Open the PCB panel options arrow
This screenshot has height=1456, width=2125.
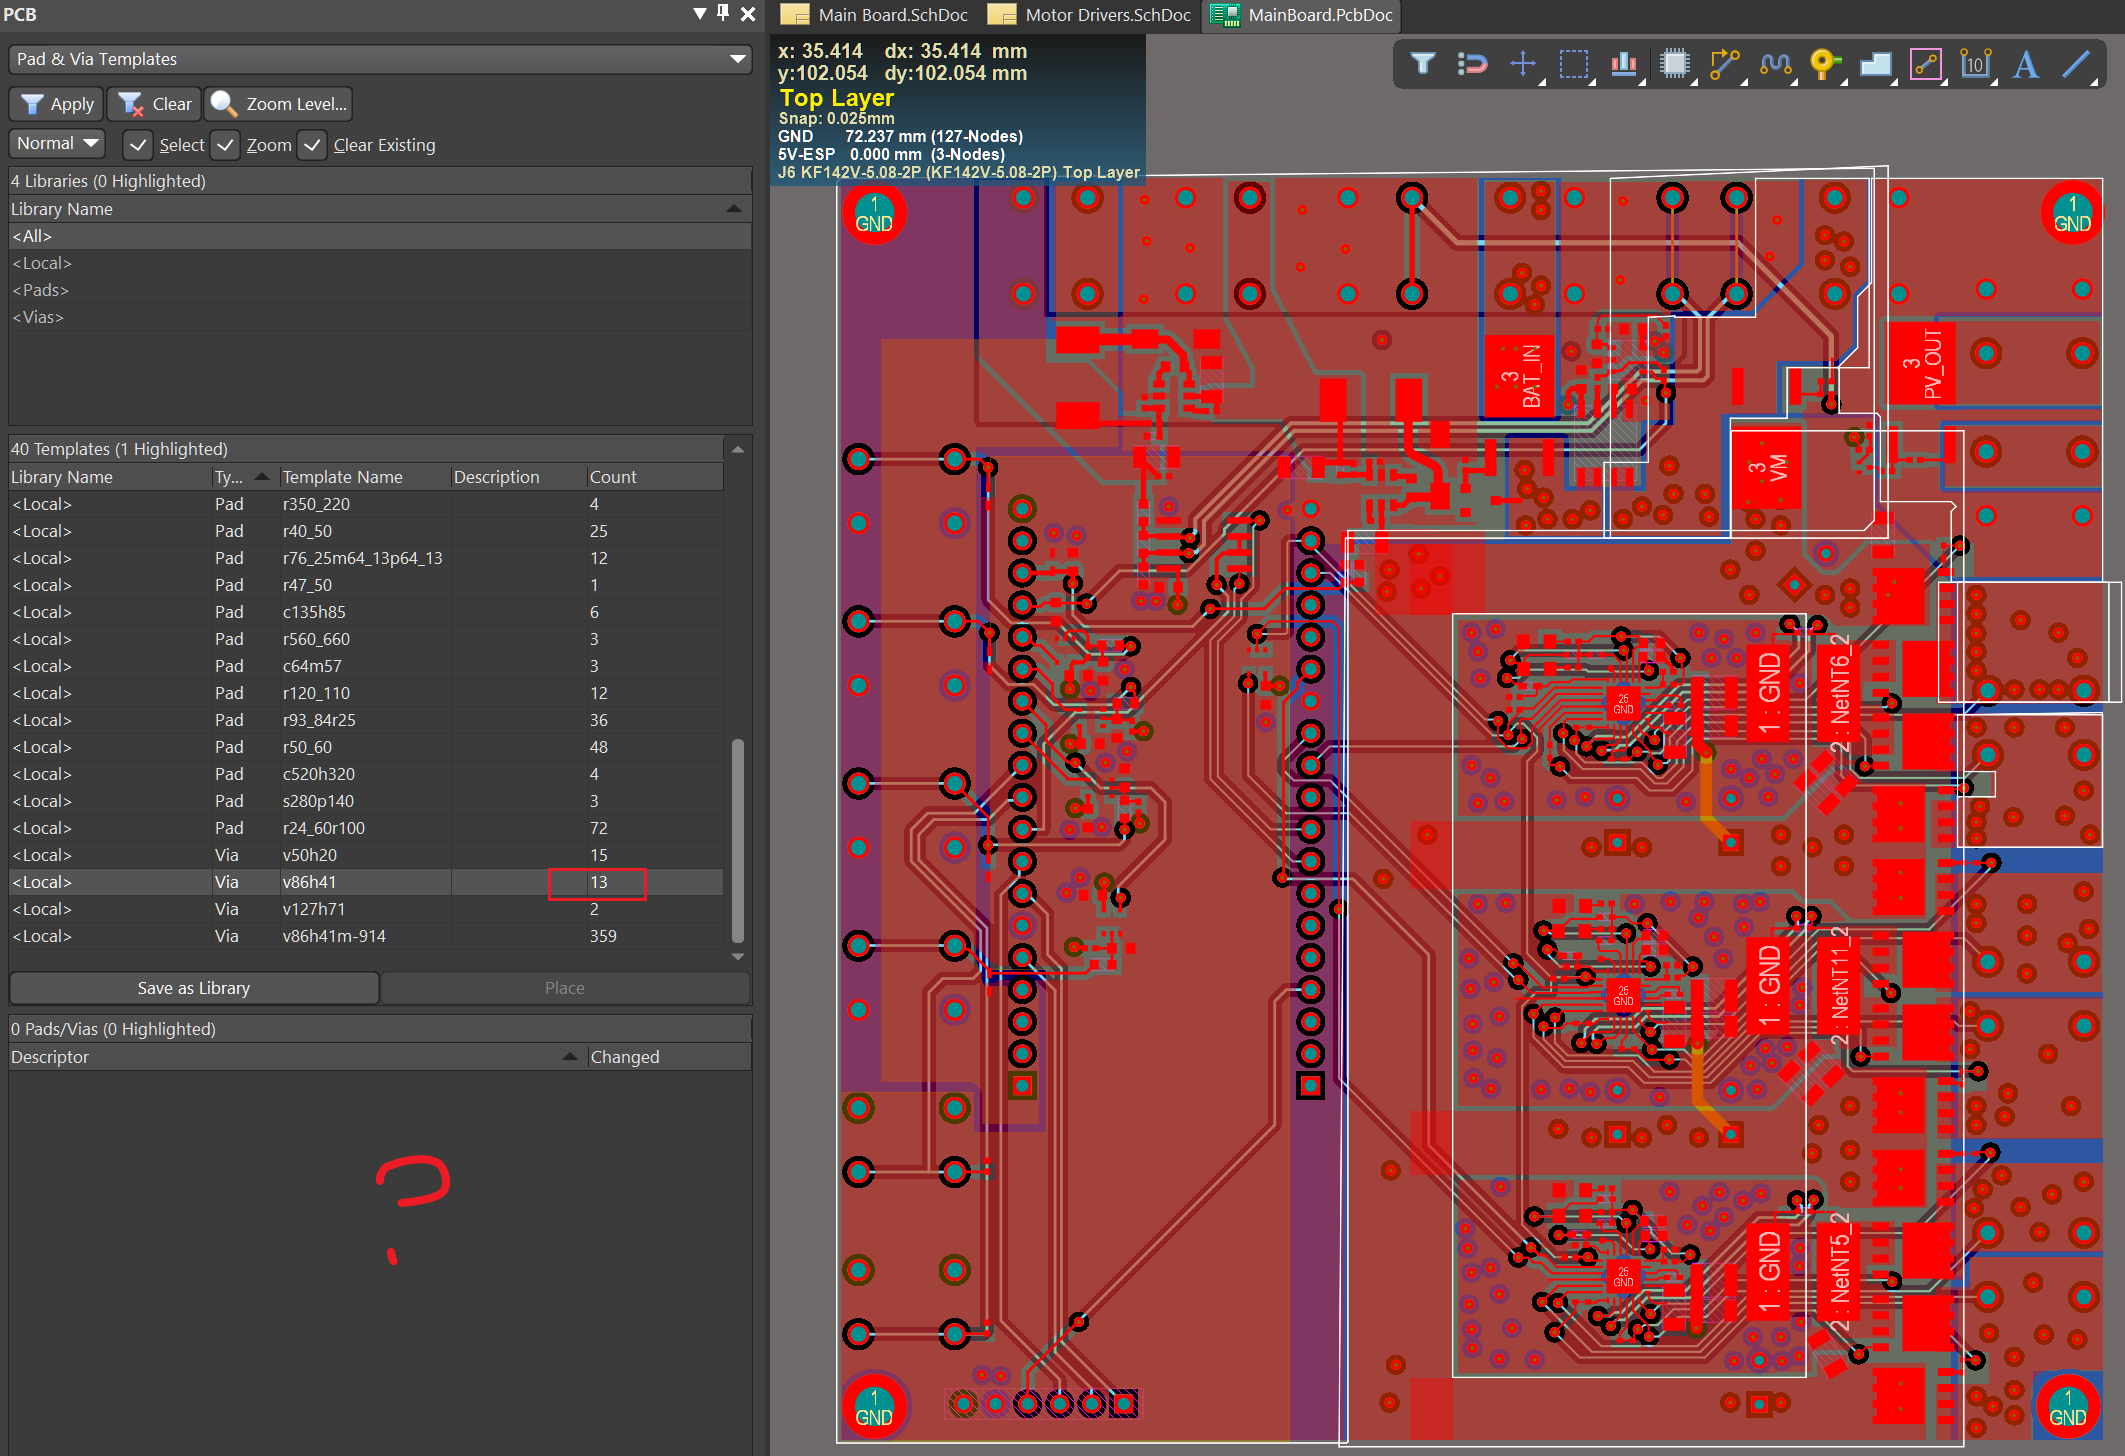[x=700, y=14]
